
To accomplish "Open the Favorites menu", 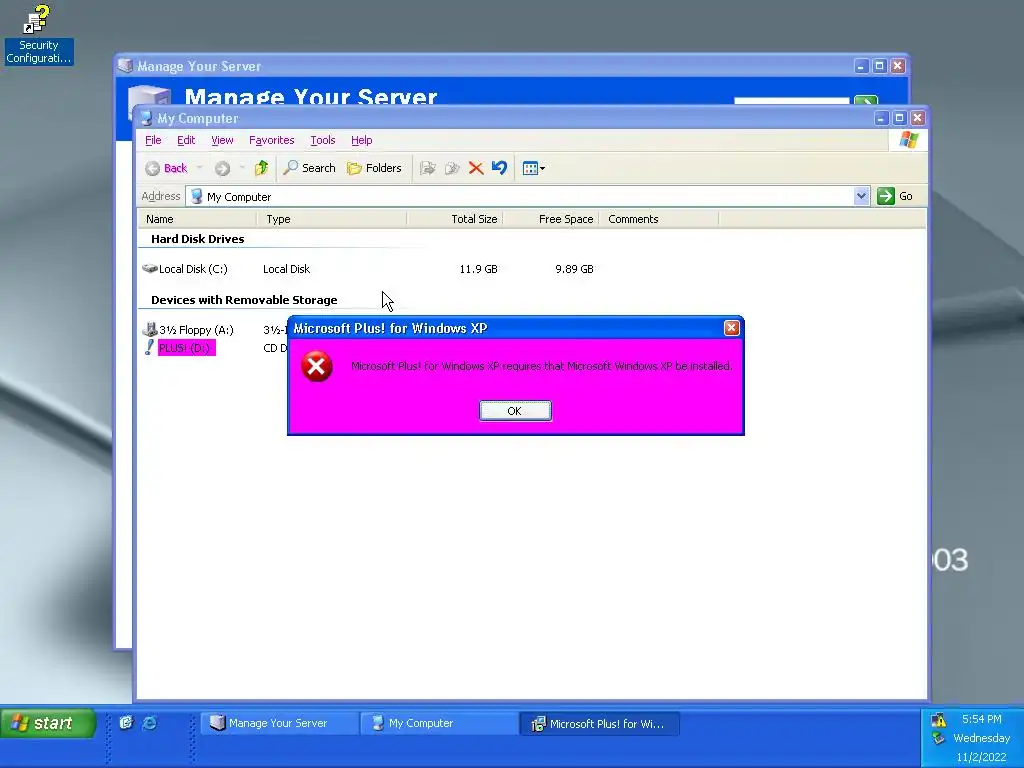I will 272,140.
